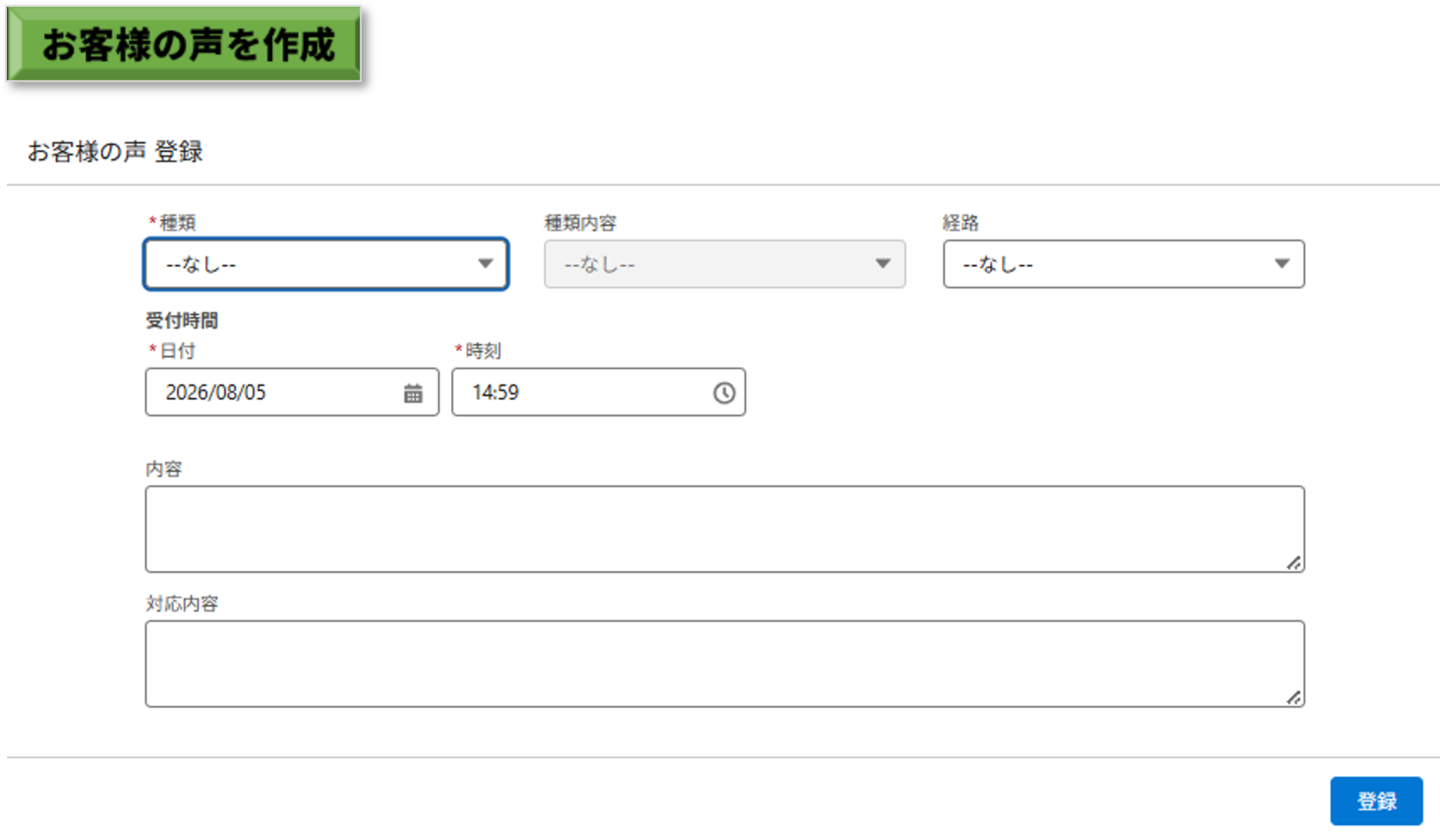Click the resize grip of 対応内容 textarea
This screenshot has width=1440, height=839.
[1293, 698]
